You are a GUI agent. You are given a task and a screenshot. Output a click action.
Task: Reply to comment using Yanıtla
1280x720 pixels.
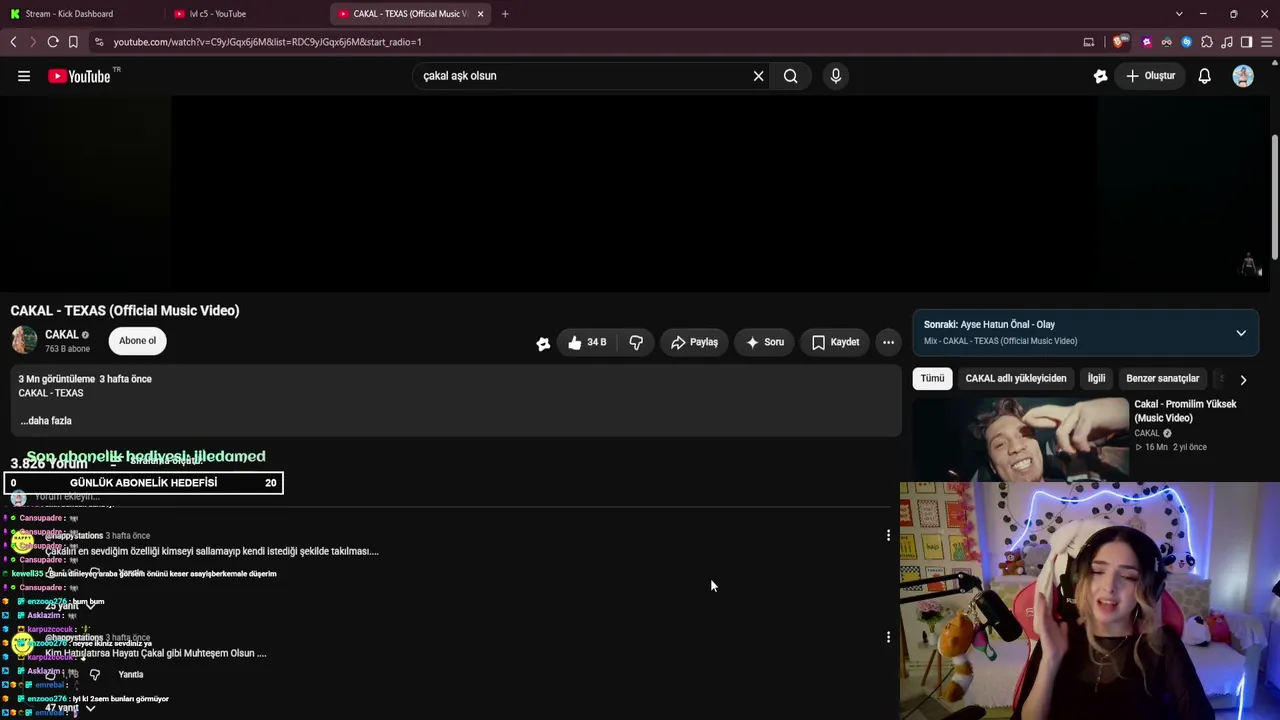(131, 675)
